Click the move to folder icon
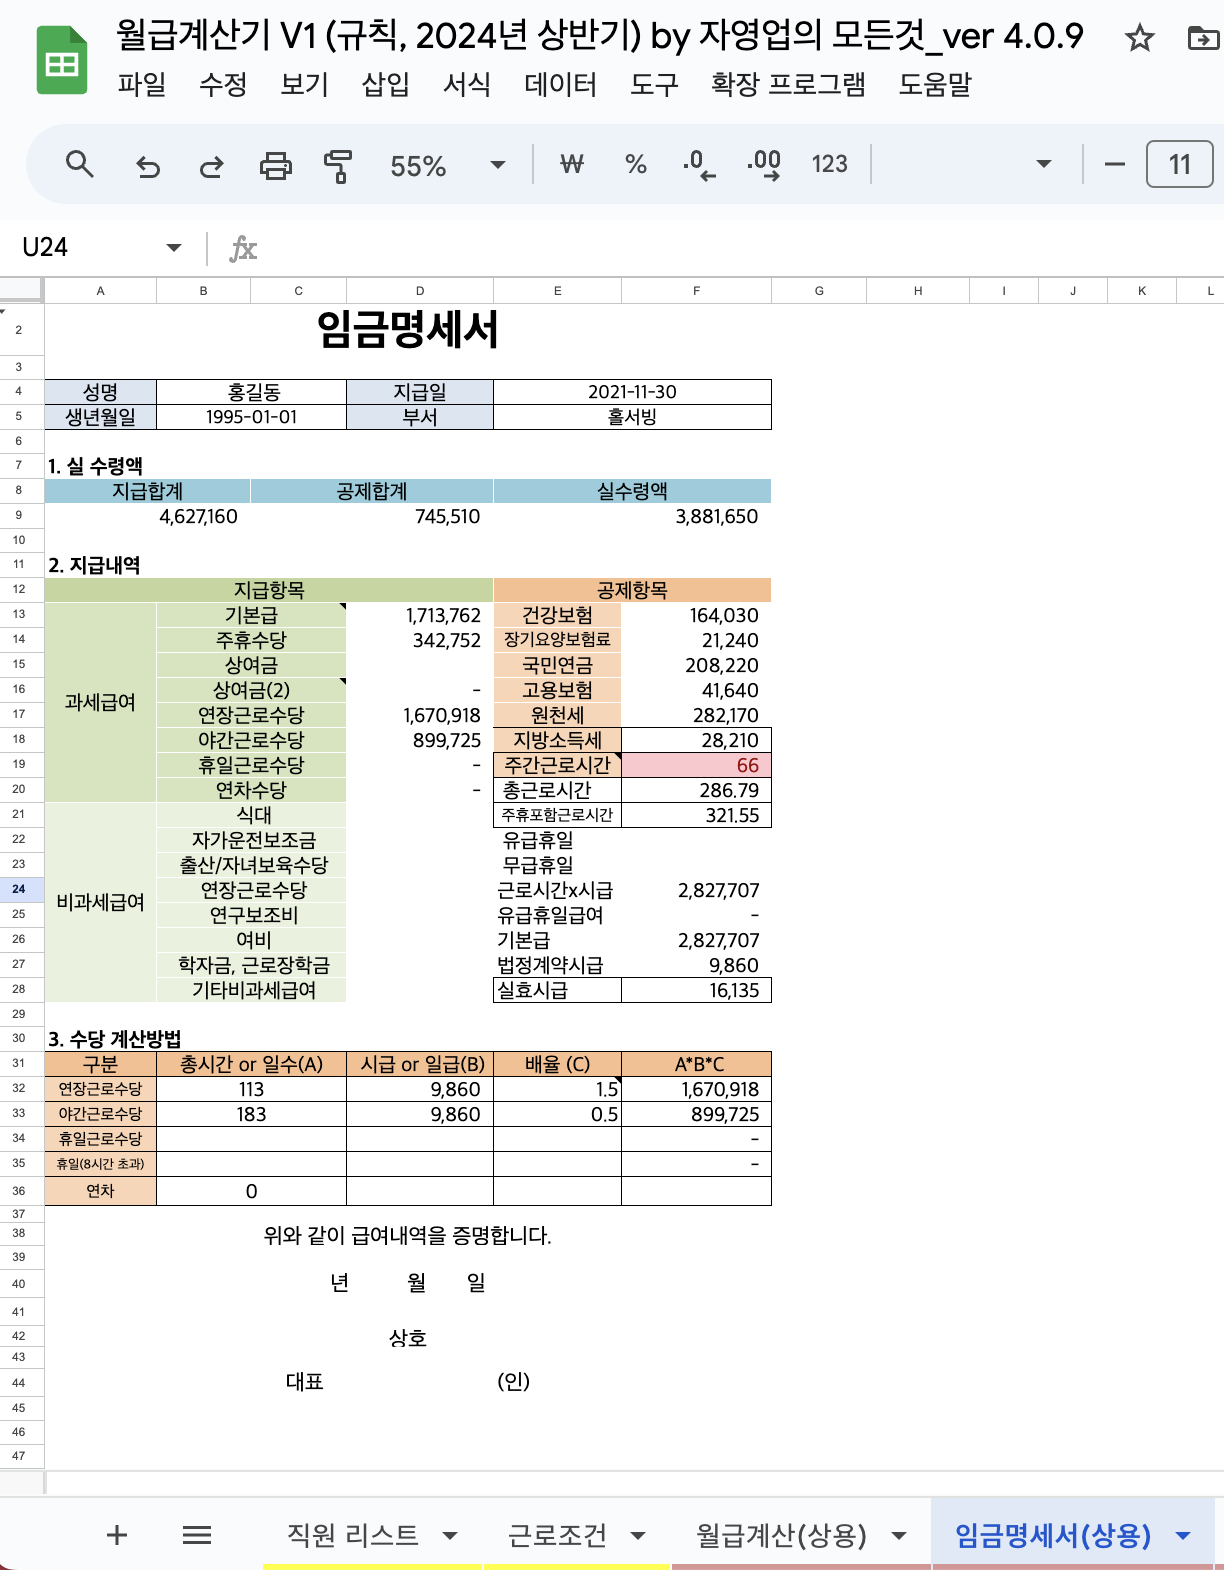This screenshot has width=1224, height=1570. click(1202, 39)
